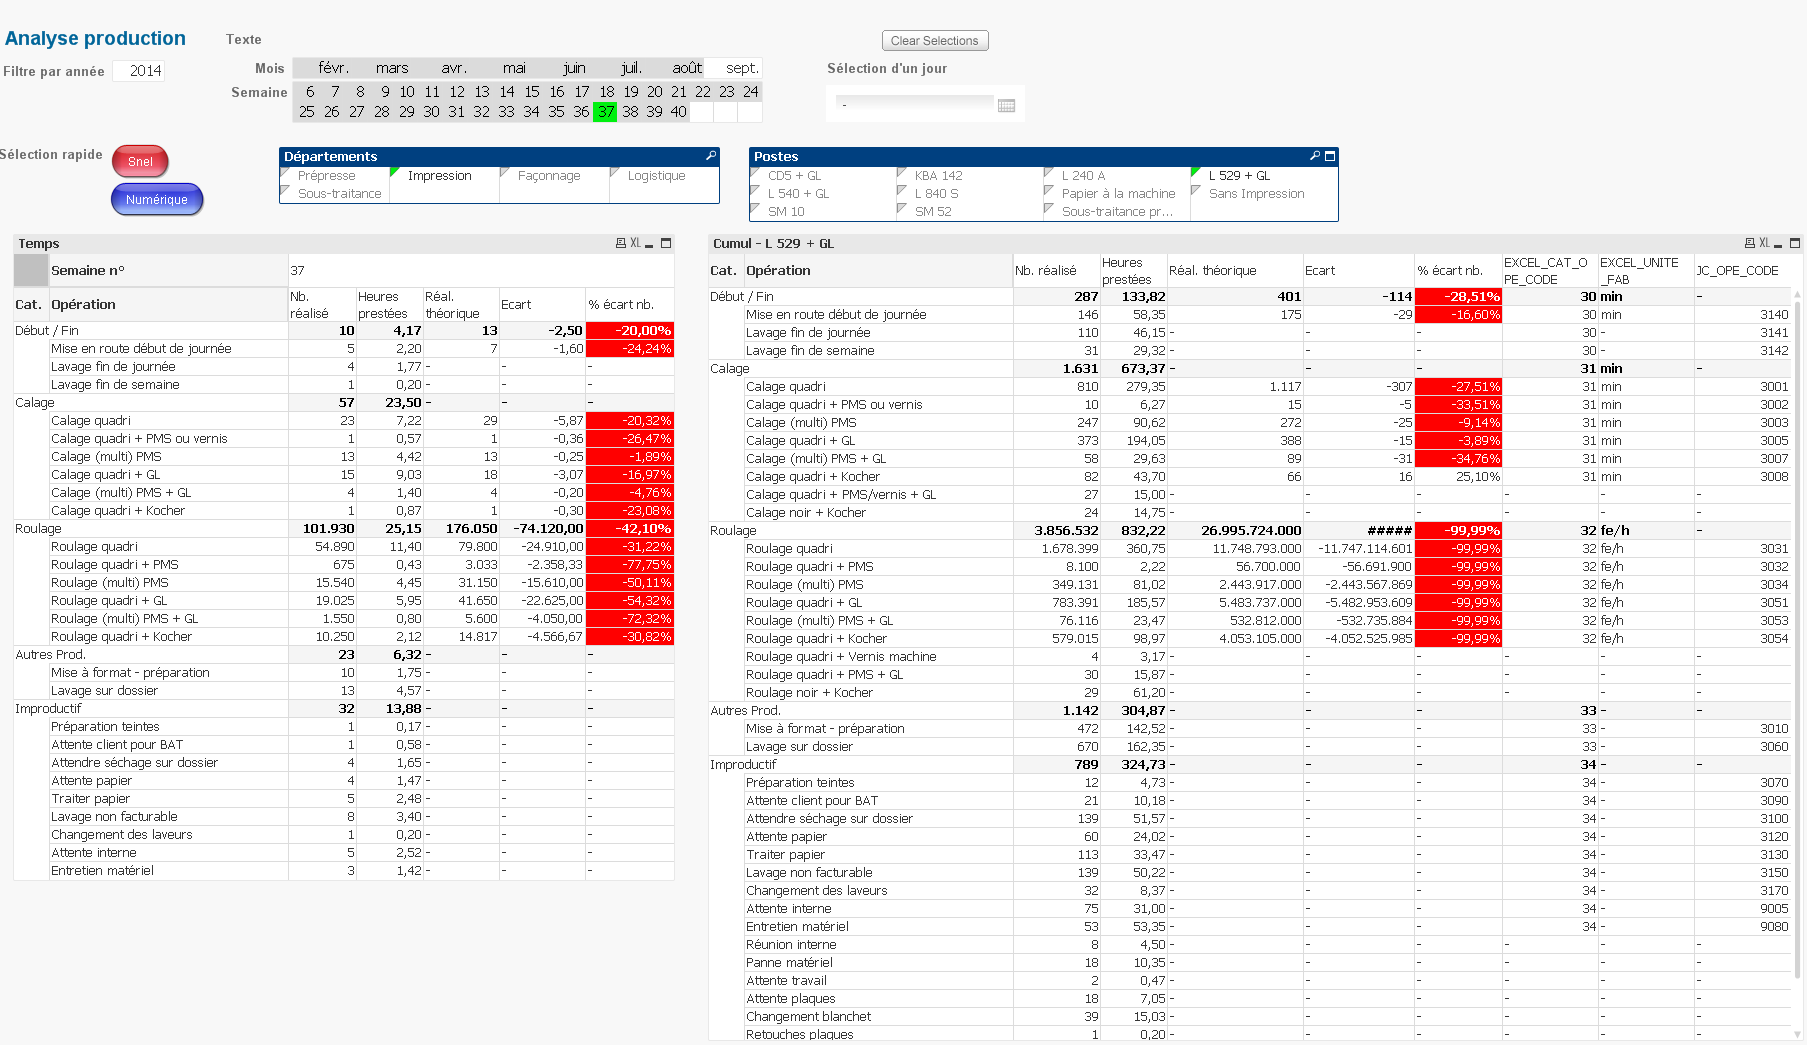Image resolution: width=1807 pixels, height=1045 pixels.
Task: Print the Cumul table
Action: pos(1750,243)
